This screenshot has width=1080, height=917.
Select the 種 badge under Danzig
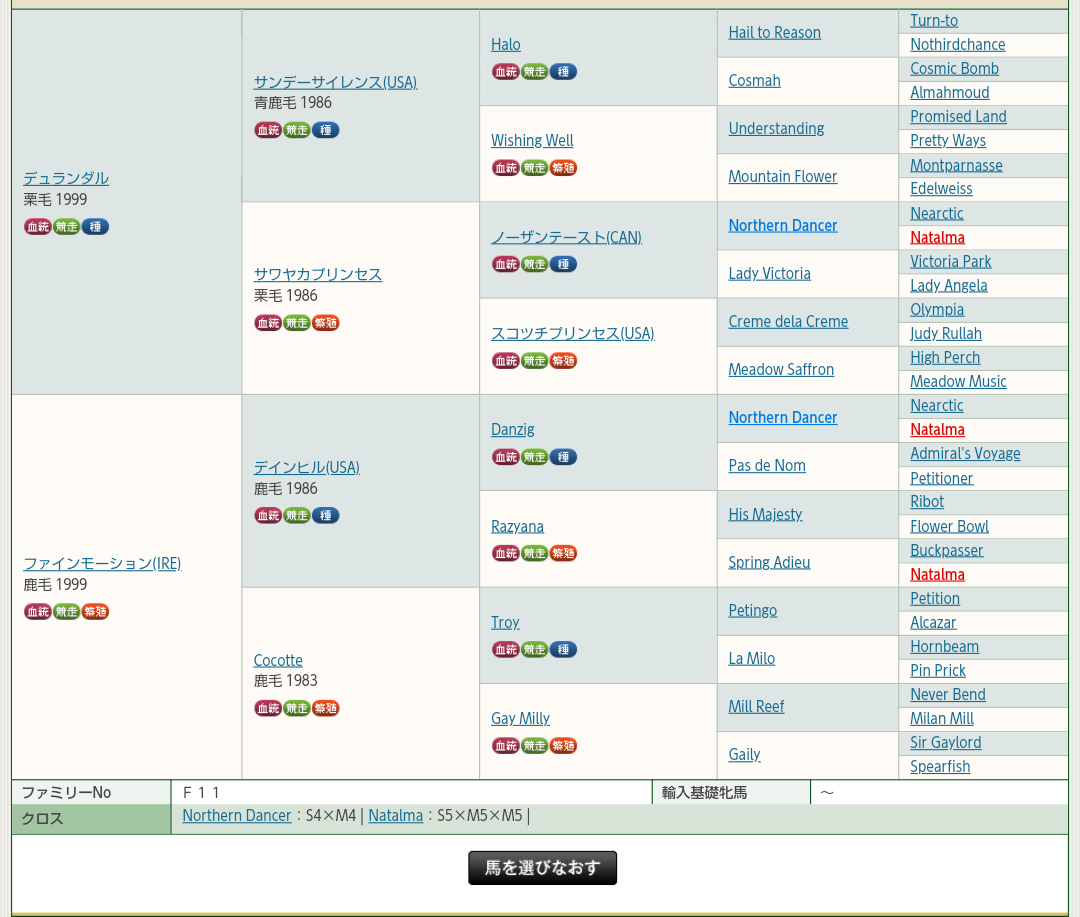click(x=564, y=457)
